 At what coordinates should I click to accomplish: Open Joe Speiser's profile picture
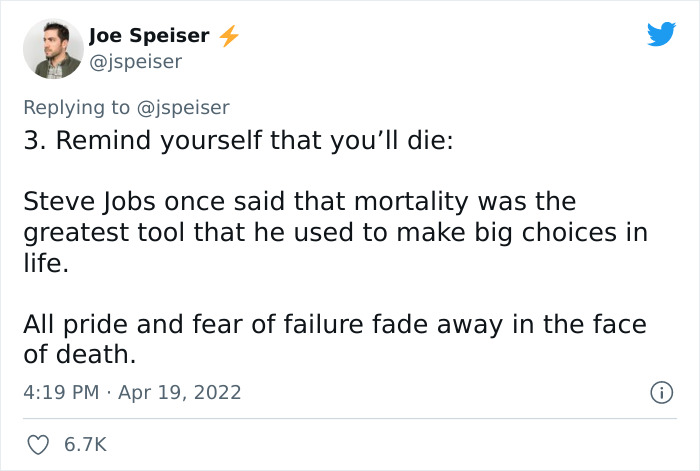[52, 50]
